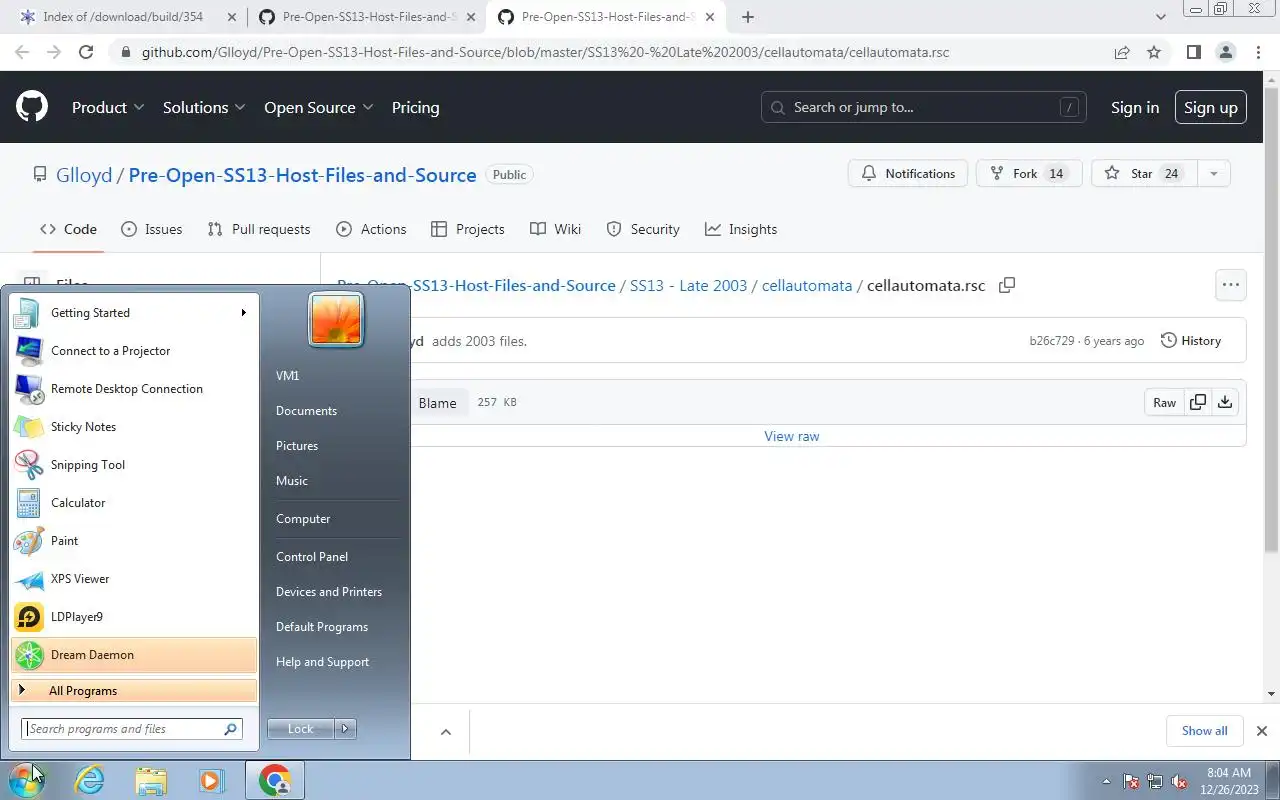Click the volume tray icon
The height and width of the screenshot is (800, 1280).
[x=1179, y=781]
